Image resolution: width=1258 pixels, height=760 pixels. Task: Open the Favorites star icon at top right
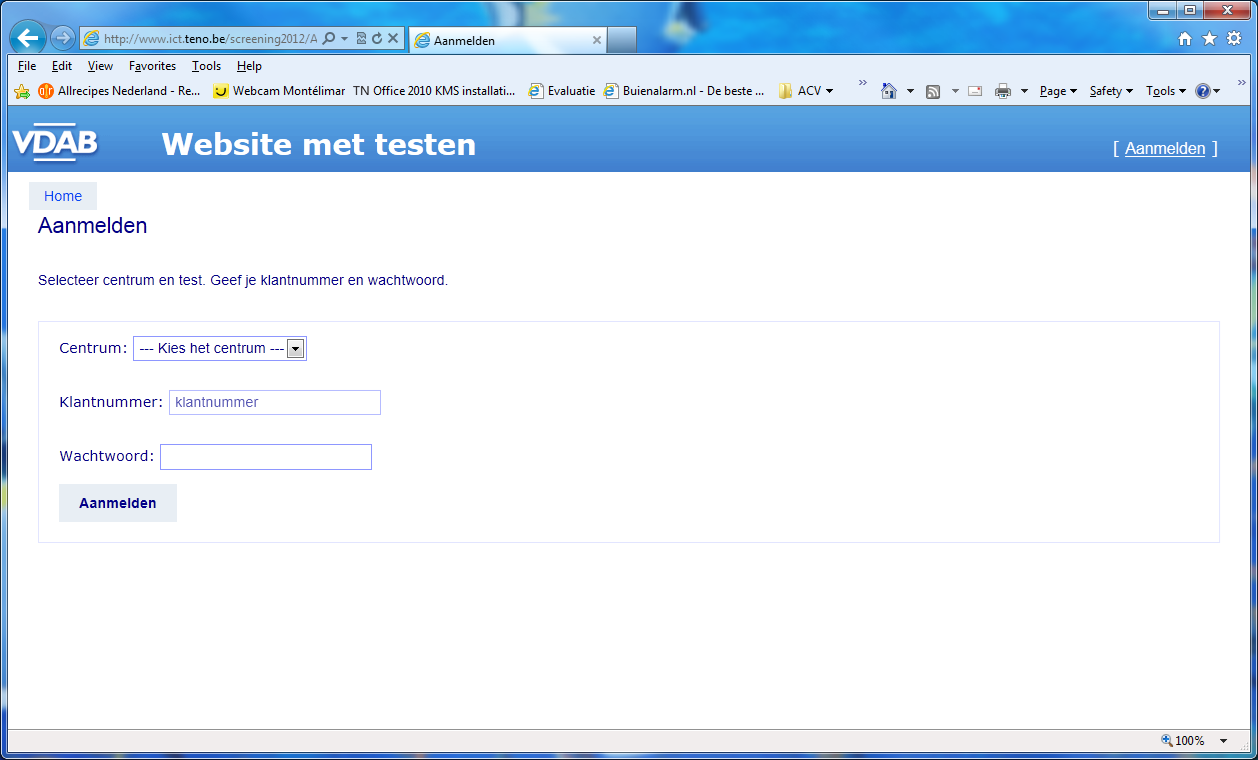1209,39
